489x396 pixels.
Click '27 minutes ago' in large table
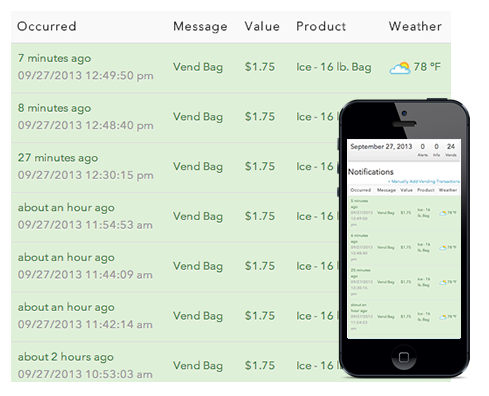click(58, 158)
